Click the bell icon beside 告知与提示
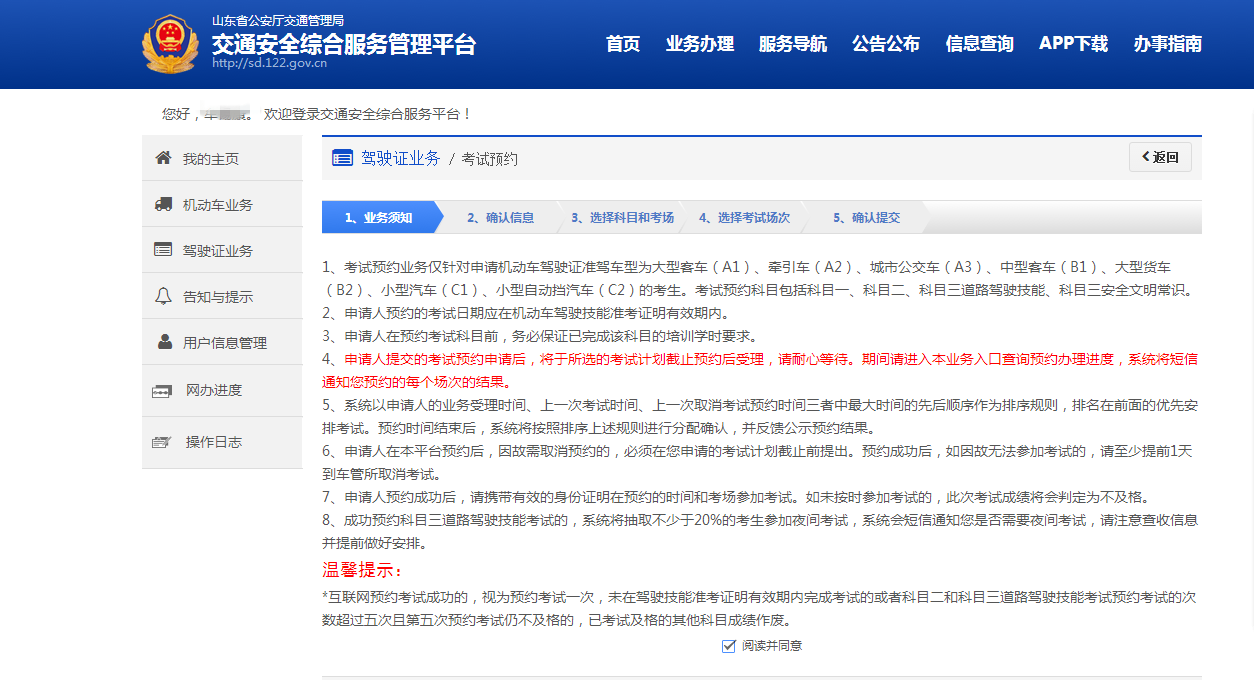1254x680 pixels. click(x=163, y=296)
